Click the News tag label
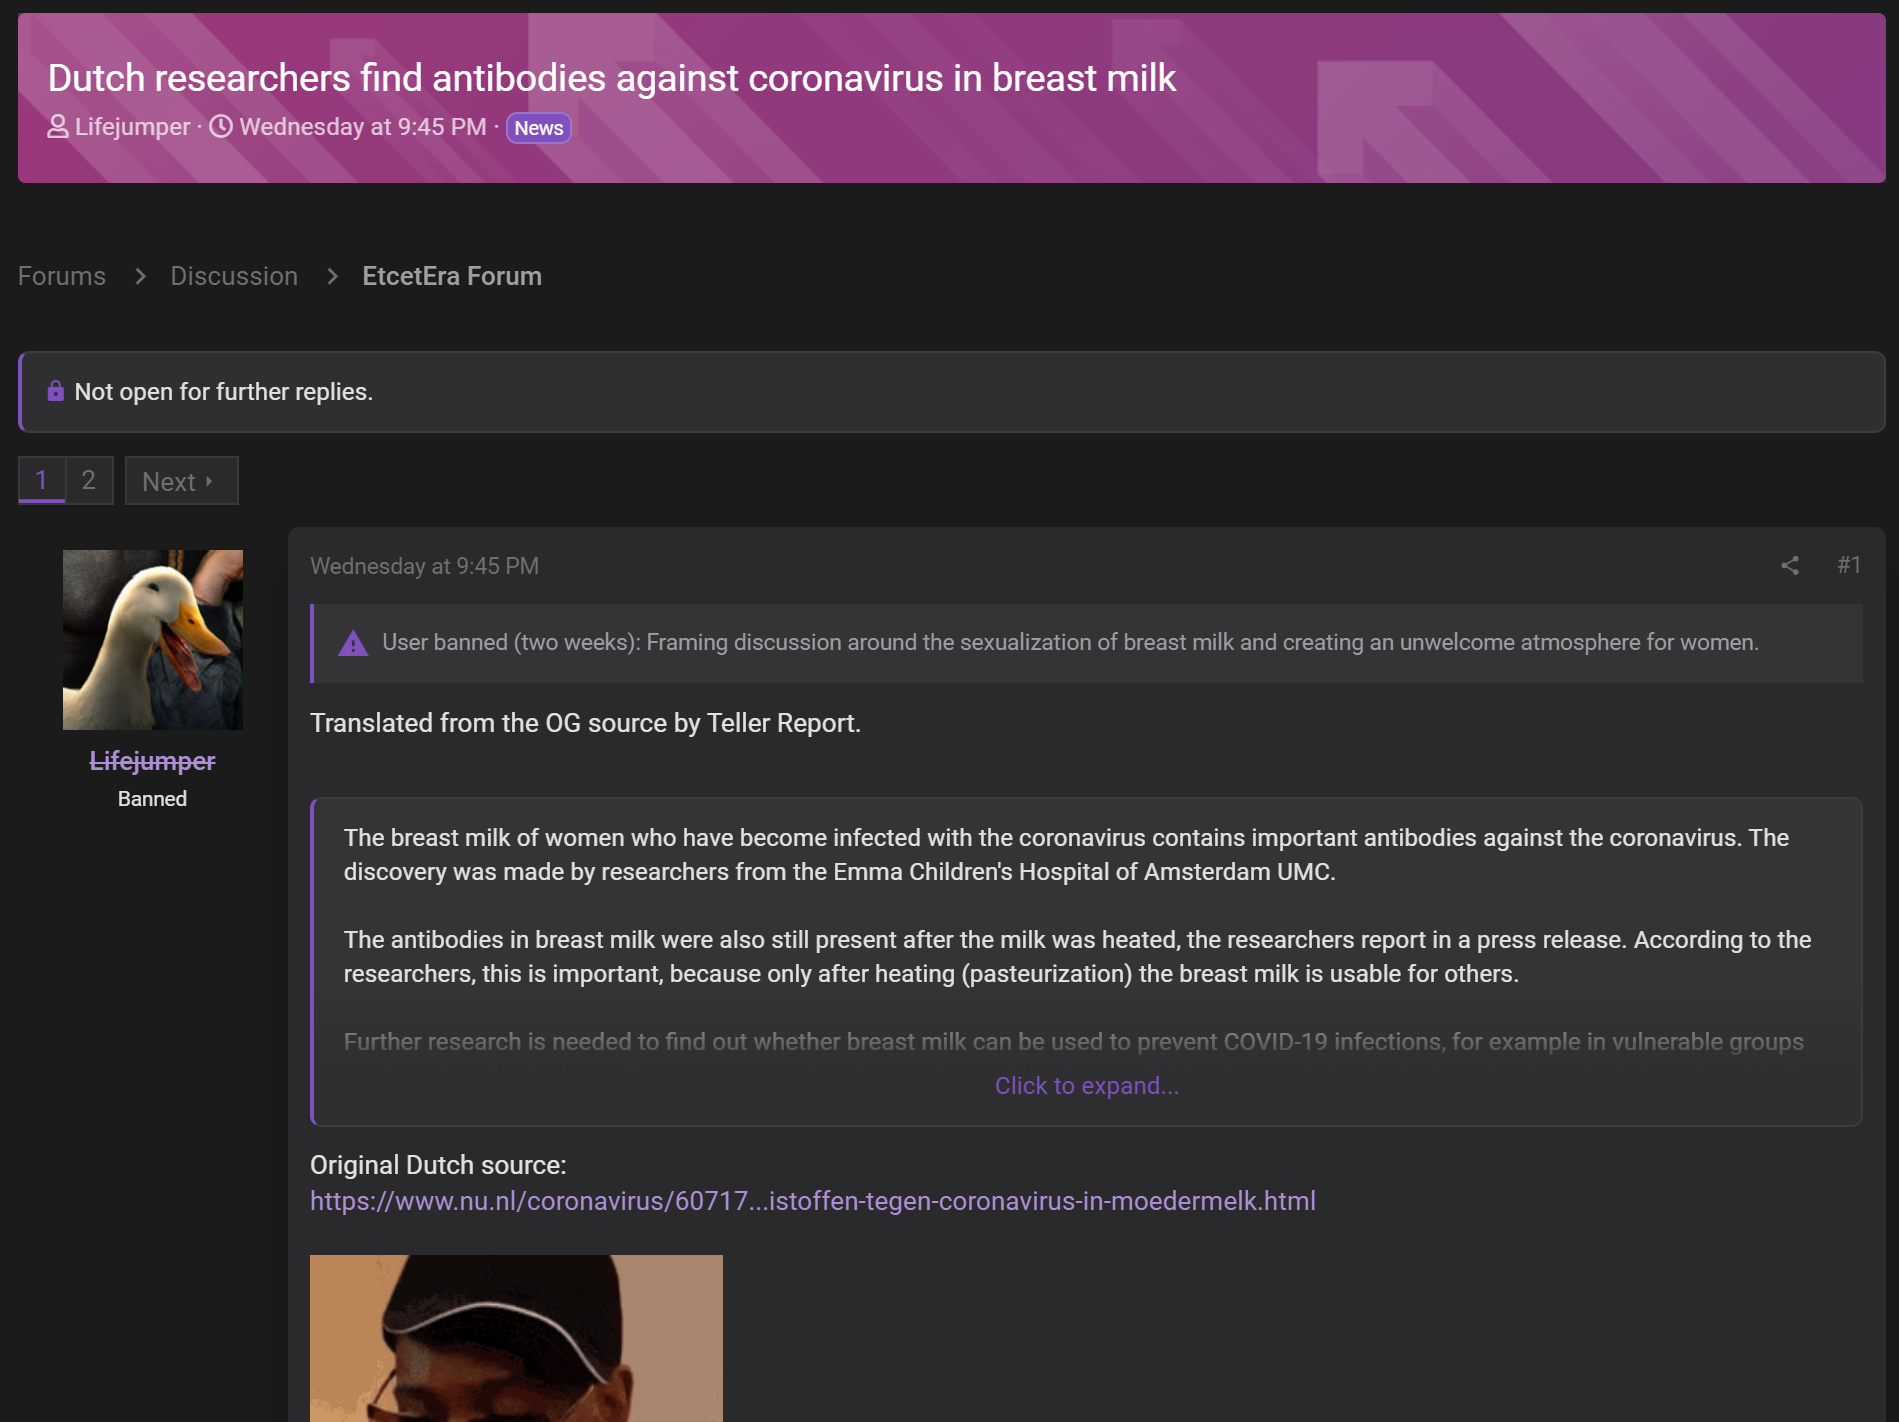 point(539,128)
